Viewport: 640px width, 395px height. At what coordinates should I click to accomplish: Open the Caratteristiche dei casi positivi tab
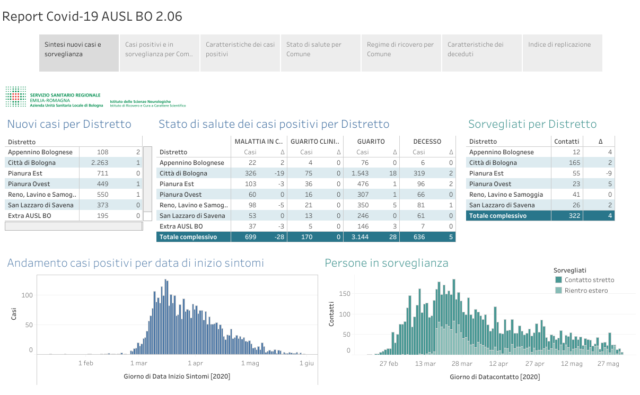tap(240, 53)
